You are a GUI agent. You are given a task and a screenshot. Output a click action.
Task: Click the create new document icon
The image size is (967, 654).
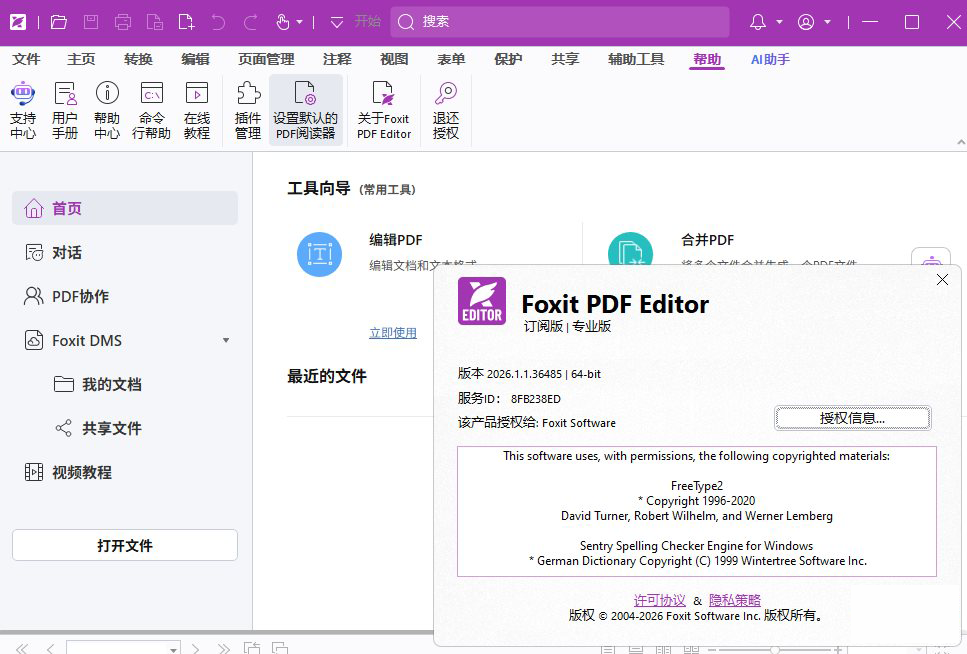tap(186, 22)
